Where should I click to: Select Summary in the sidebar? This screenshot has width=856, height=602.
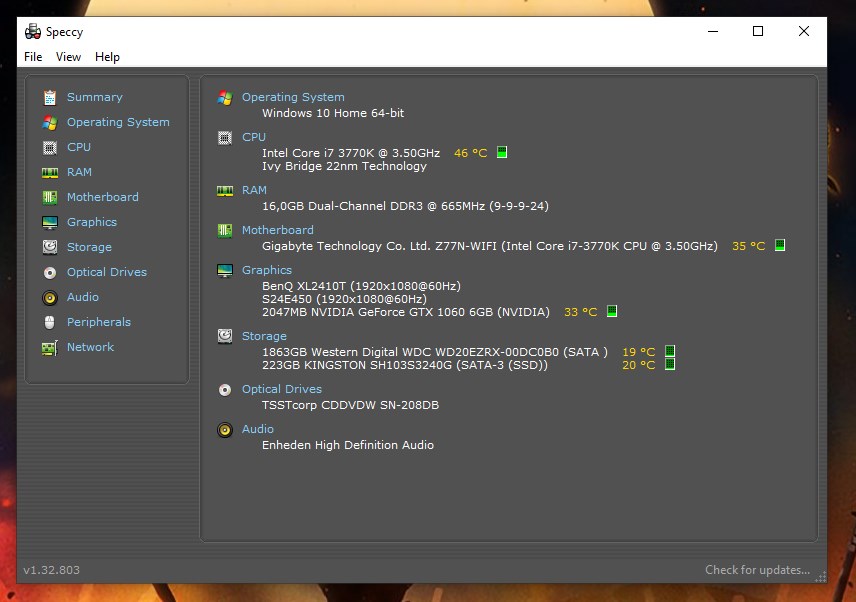[95, 97]
